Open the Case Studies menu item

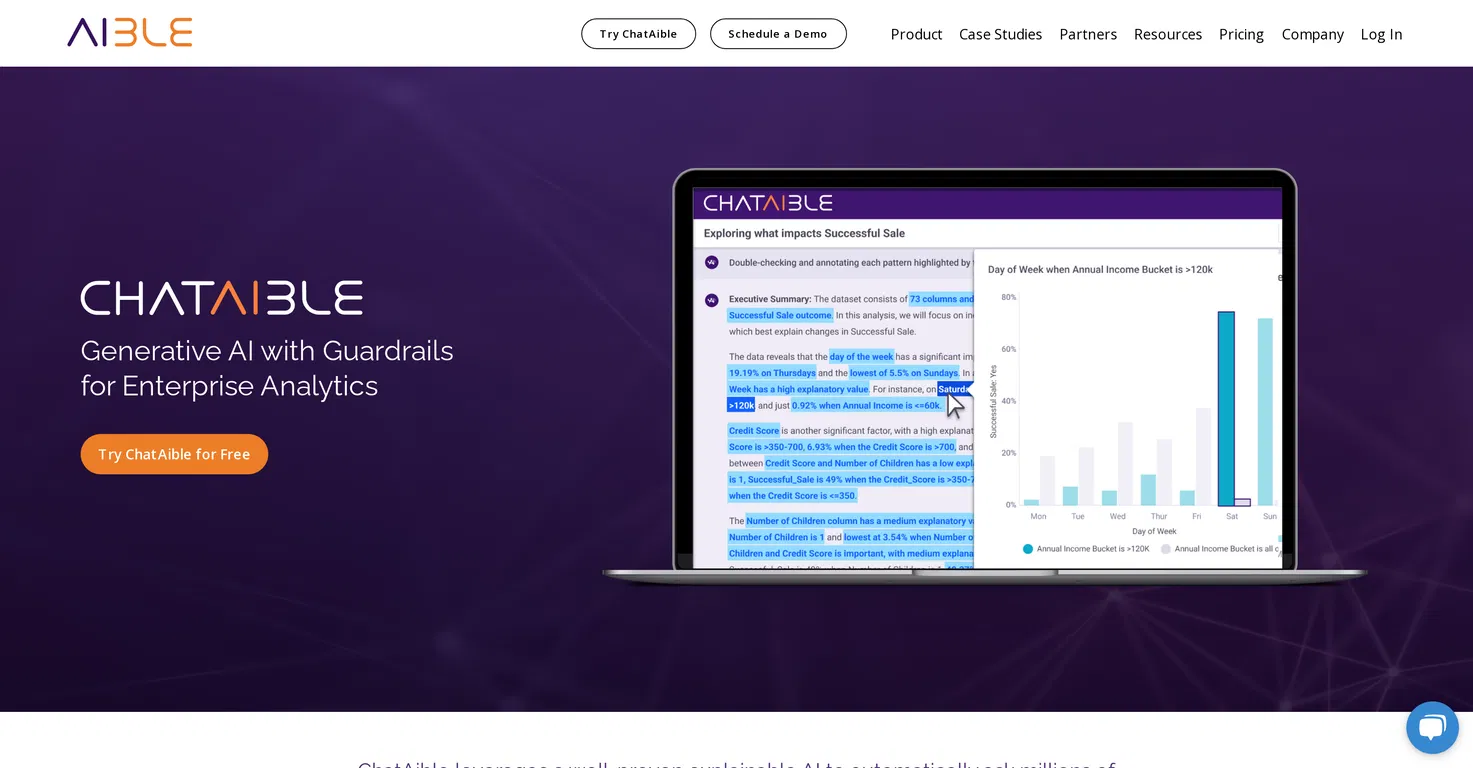pos(1000,34)
